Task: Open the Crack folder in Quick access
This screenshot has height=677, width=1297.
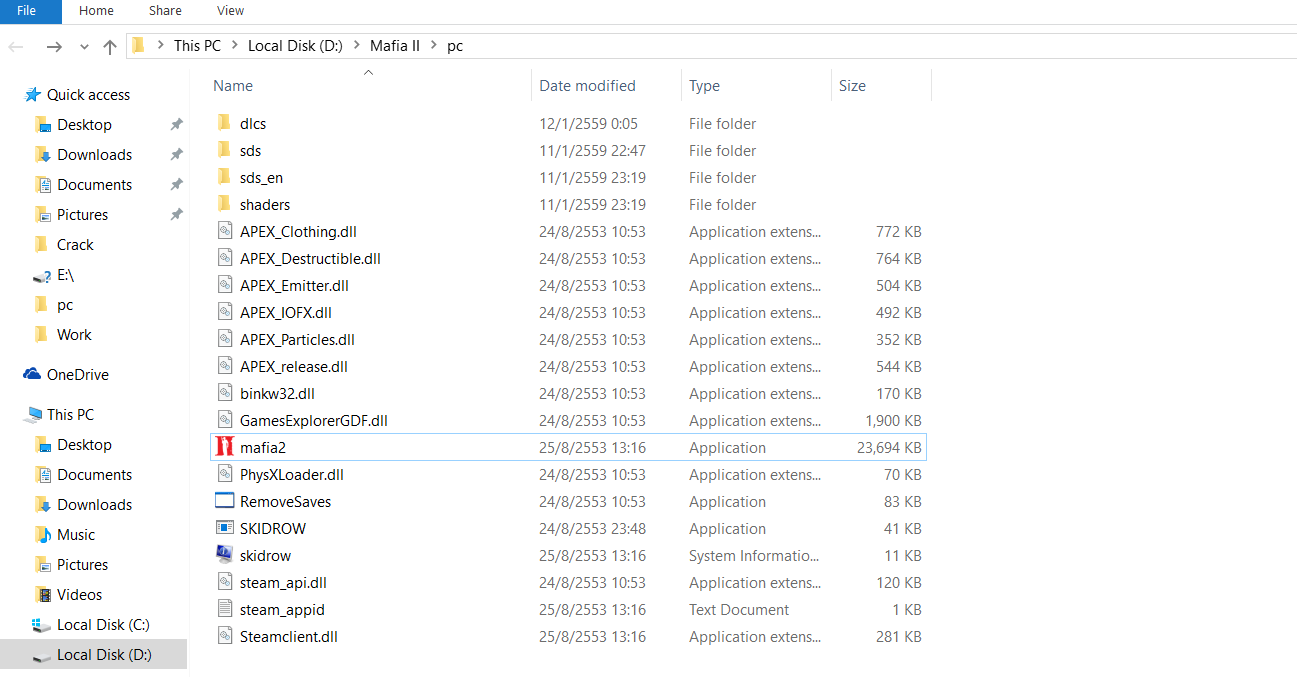Action: 75,244
